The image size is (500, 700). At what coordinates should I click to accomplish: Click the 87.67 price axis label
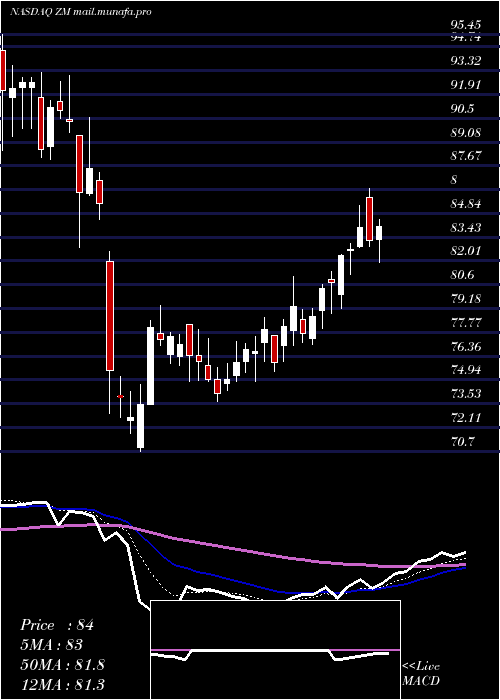tap(466, 156)
